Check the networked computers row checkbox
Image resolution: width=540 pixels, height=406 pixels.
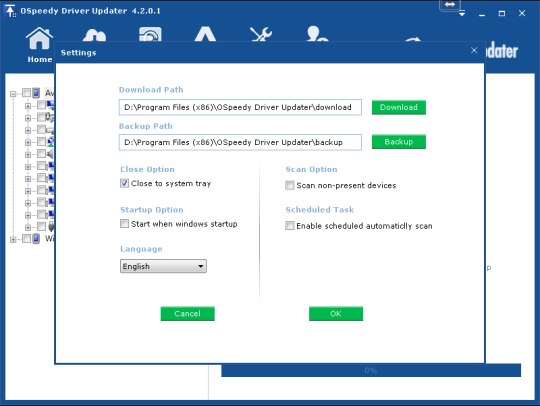[41, 141]
